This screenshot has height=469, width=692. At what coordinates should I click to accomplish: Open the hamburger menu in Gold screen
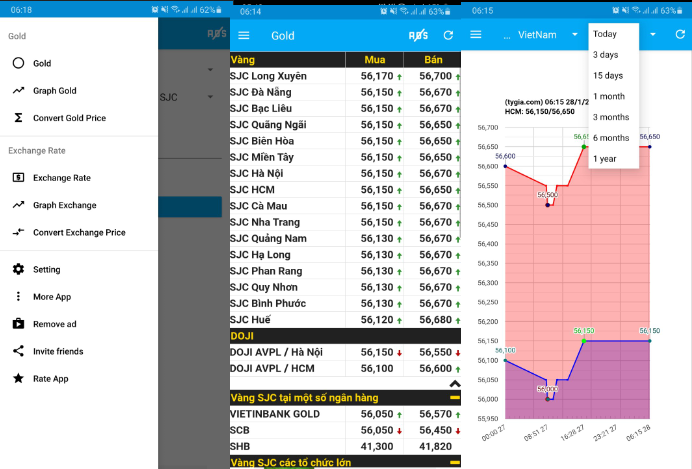point(244,36)
